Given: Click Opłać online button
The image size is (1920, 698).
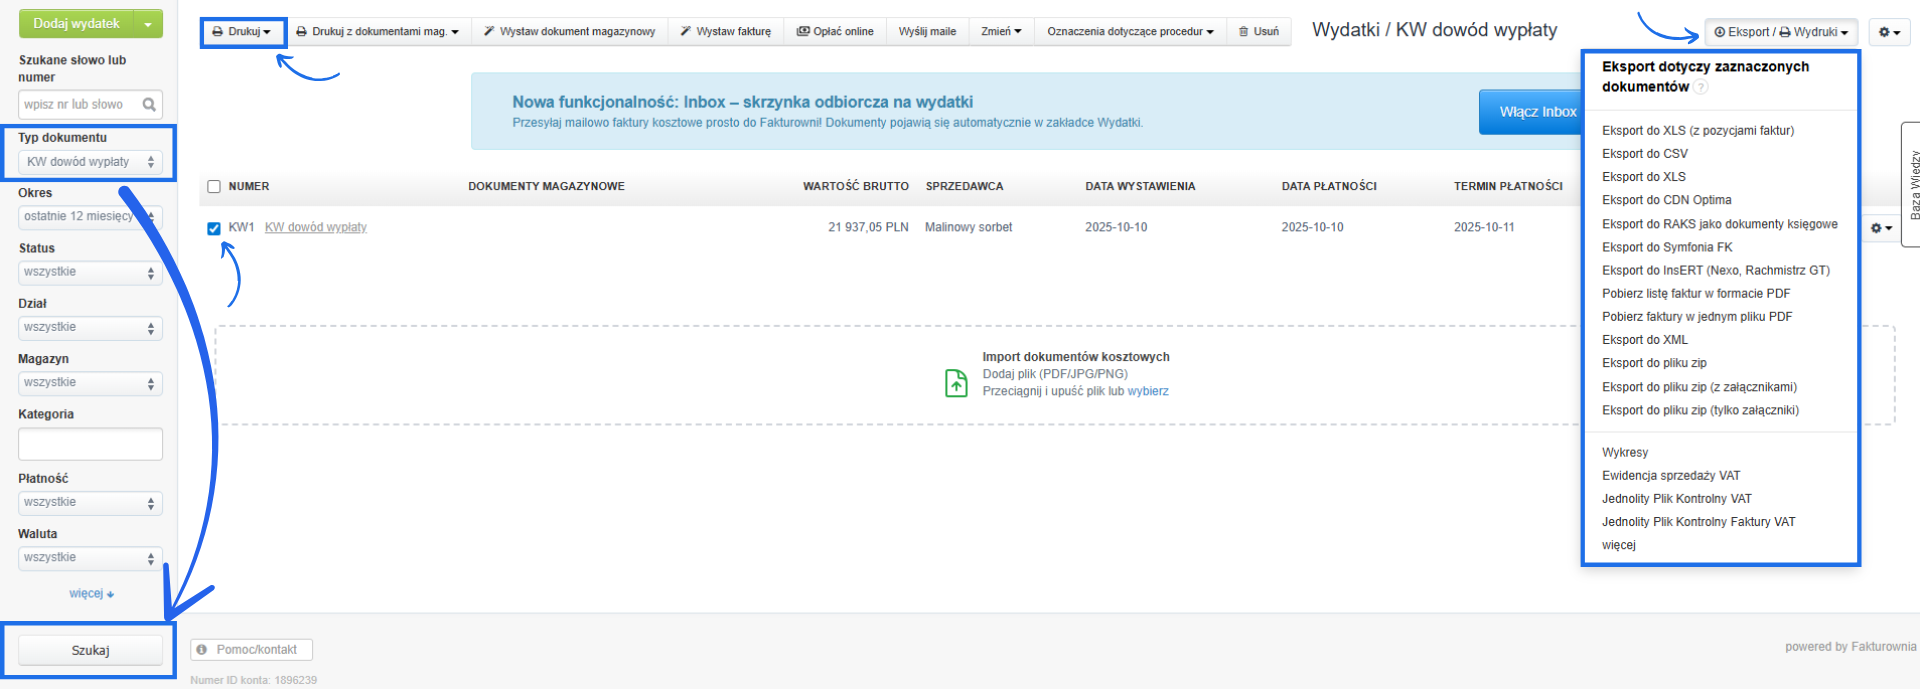Looking at the screenshot, I should [835, 32].
